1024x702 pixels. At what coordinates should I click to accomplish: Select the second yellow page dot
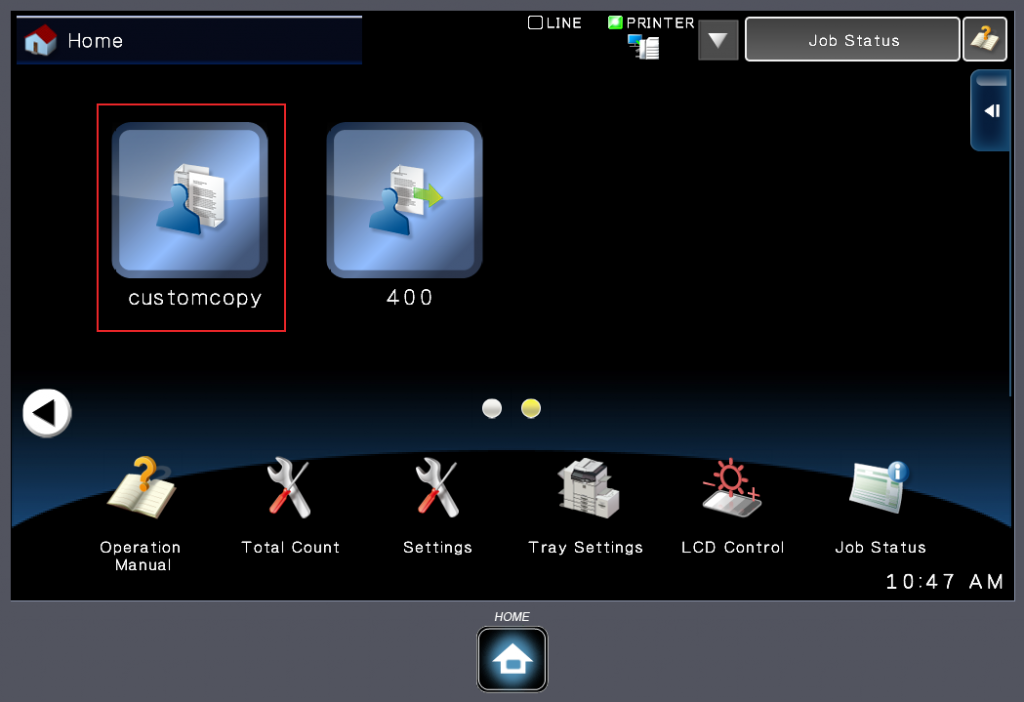[531, 408]
